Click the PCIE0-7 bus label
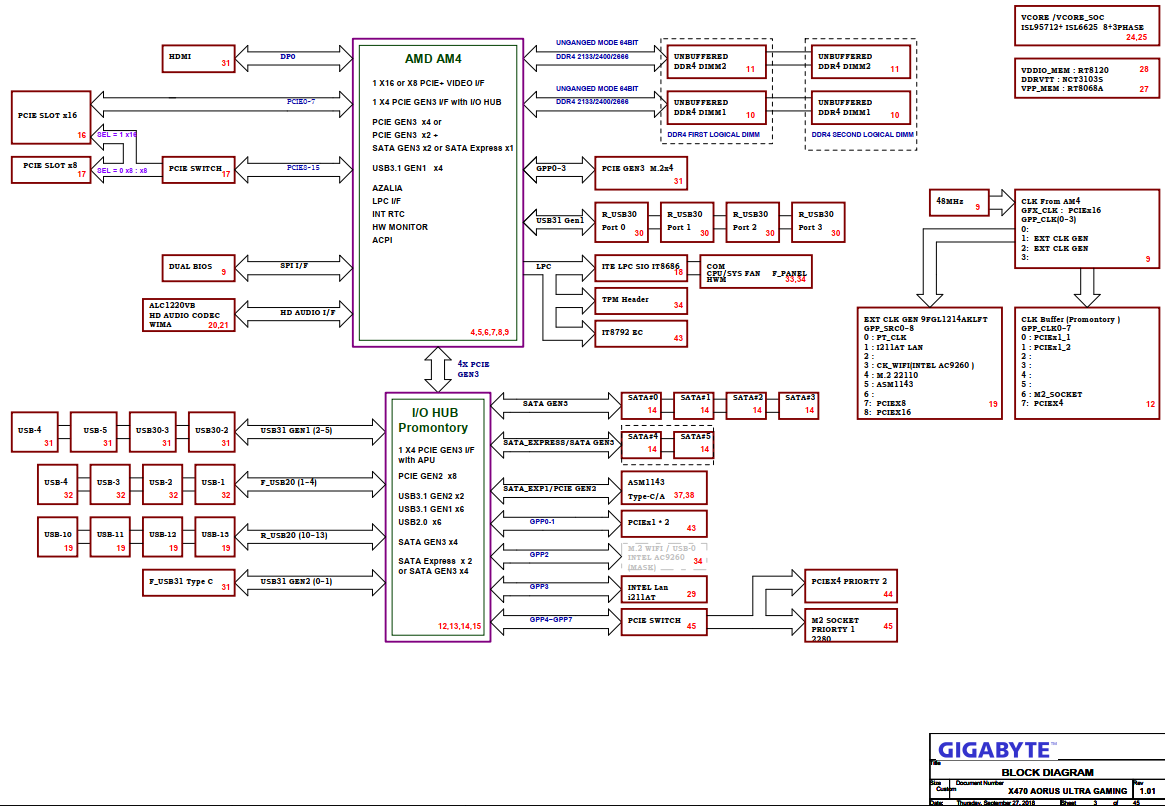Screen dimensions: 1165x806 point(301,102)
